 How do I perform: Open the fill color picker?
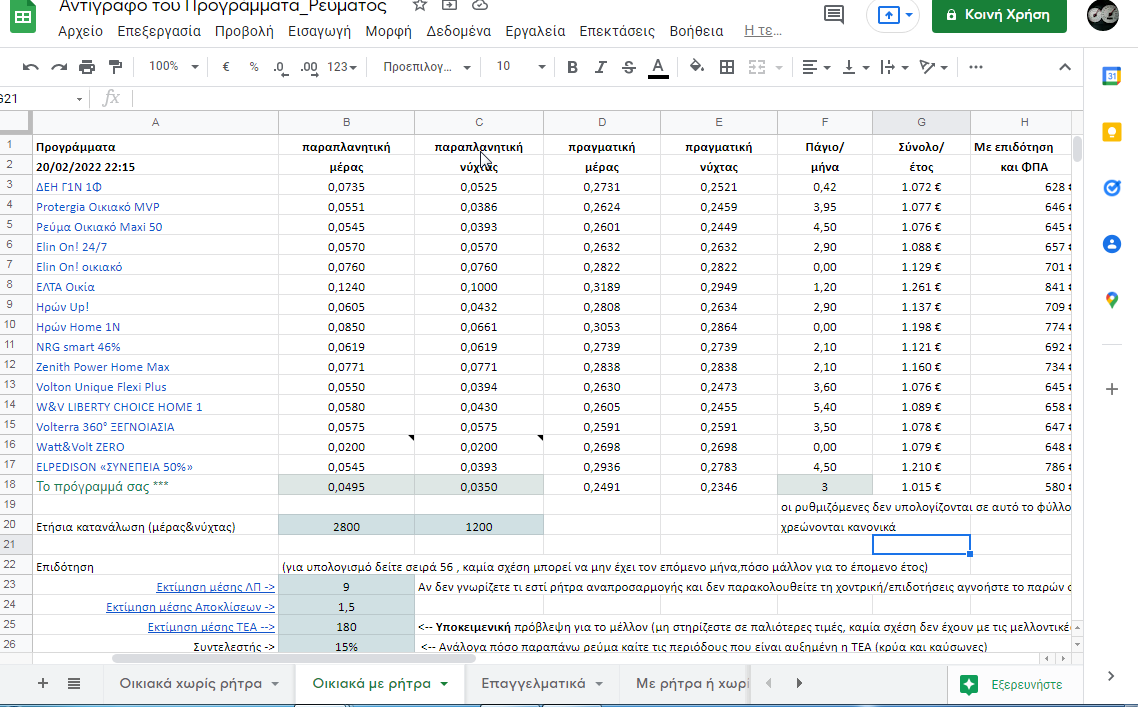(697, 68)
